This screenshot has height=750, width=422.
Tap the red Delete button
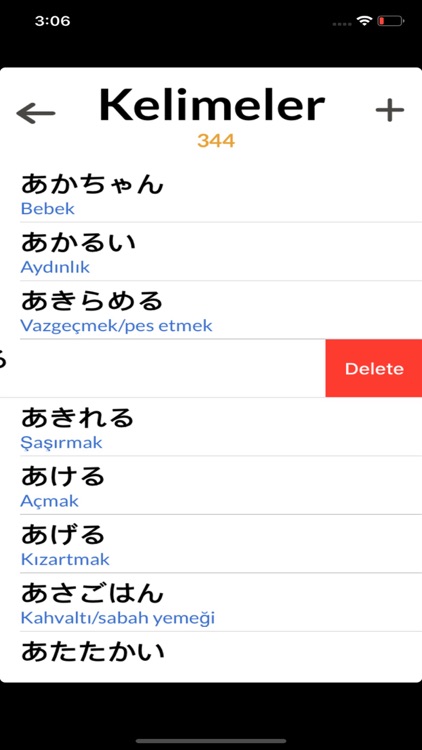click(x=374, y=368)
